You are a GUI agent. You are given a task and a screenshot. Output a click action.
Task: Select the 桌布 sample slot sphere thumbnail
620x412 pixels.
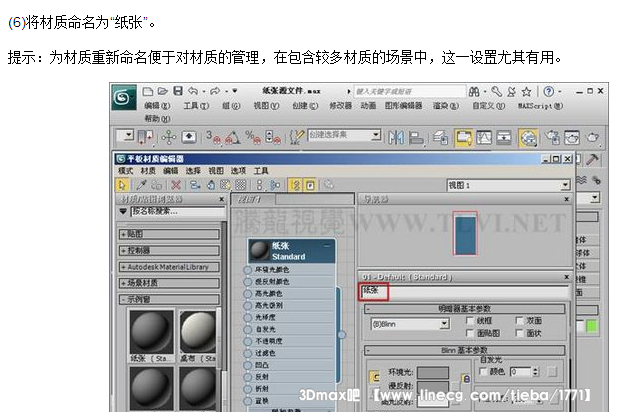(x=198, y=331)
